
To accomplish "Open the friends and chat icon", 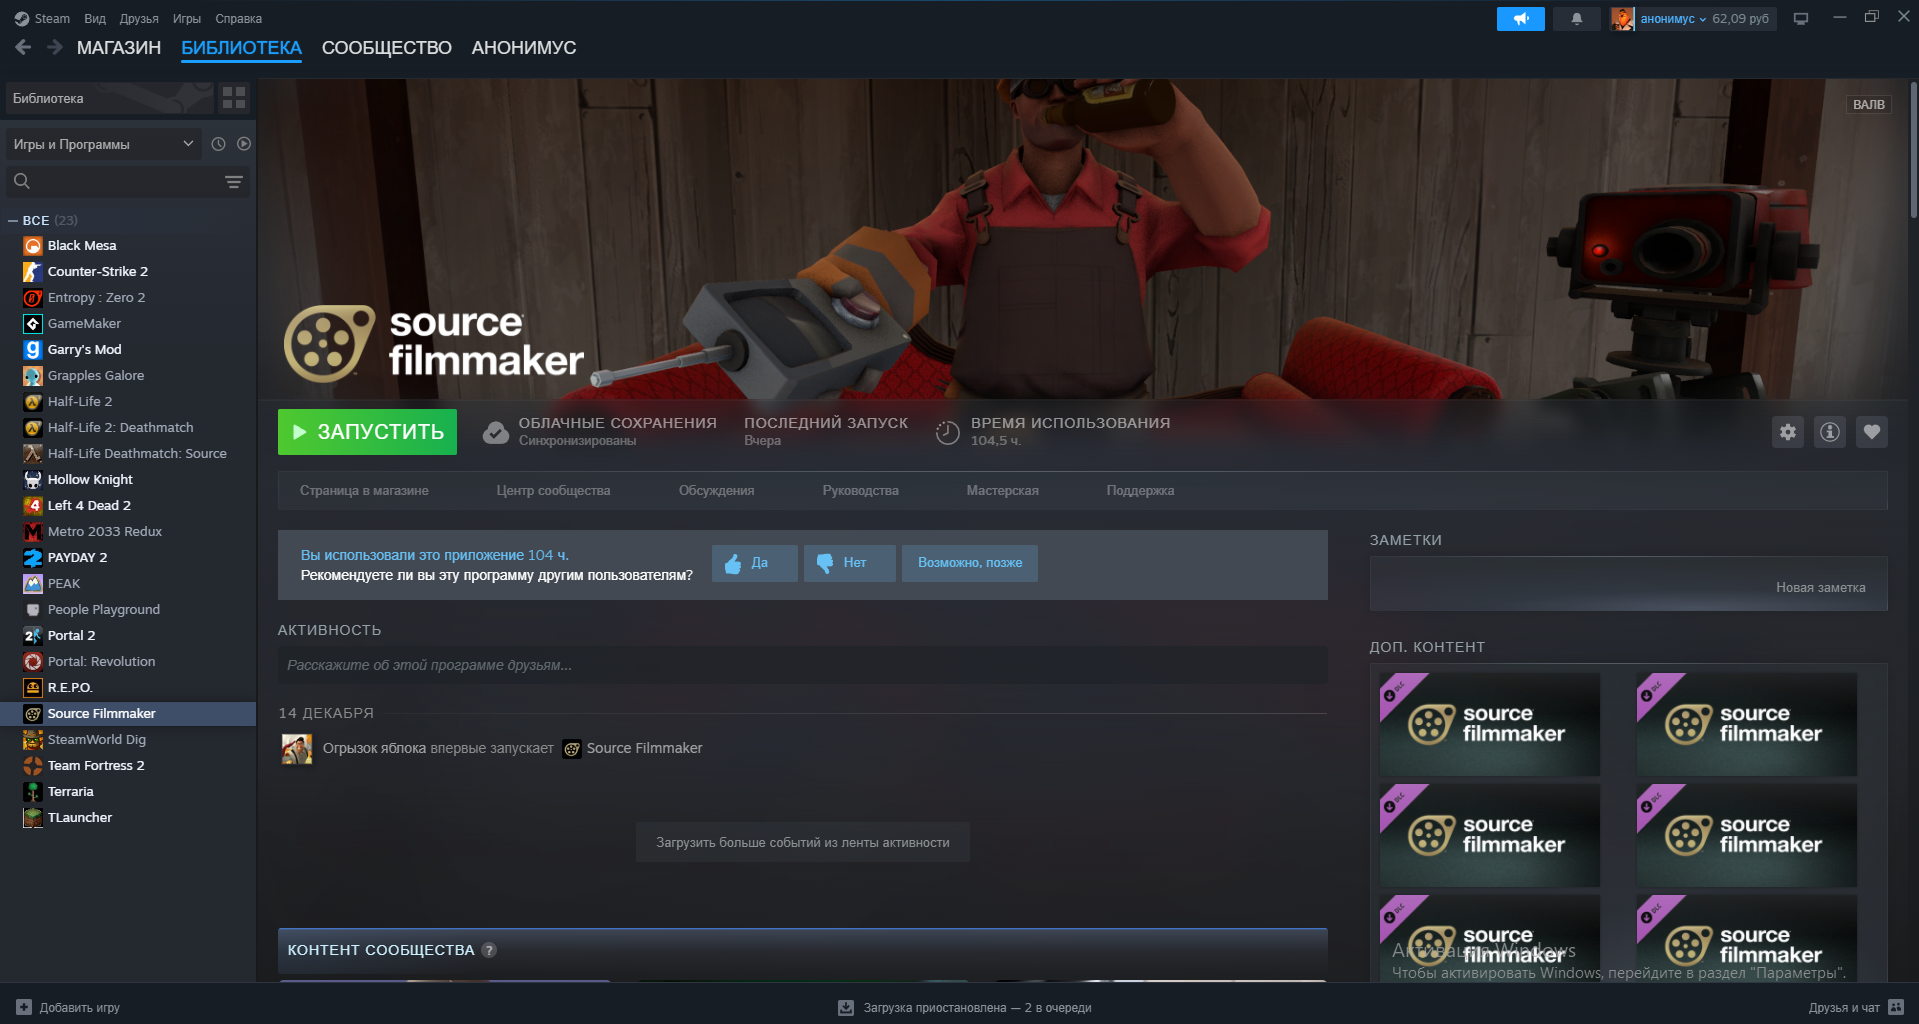I will (1896, 1008).
